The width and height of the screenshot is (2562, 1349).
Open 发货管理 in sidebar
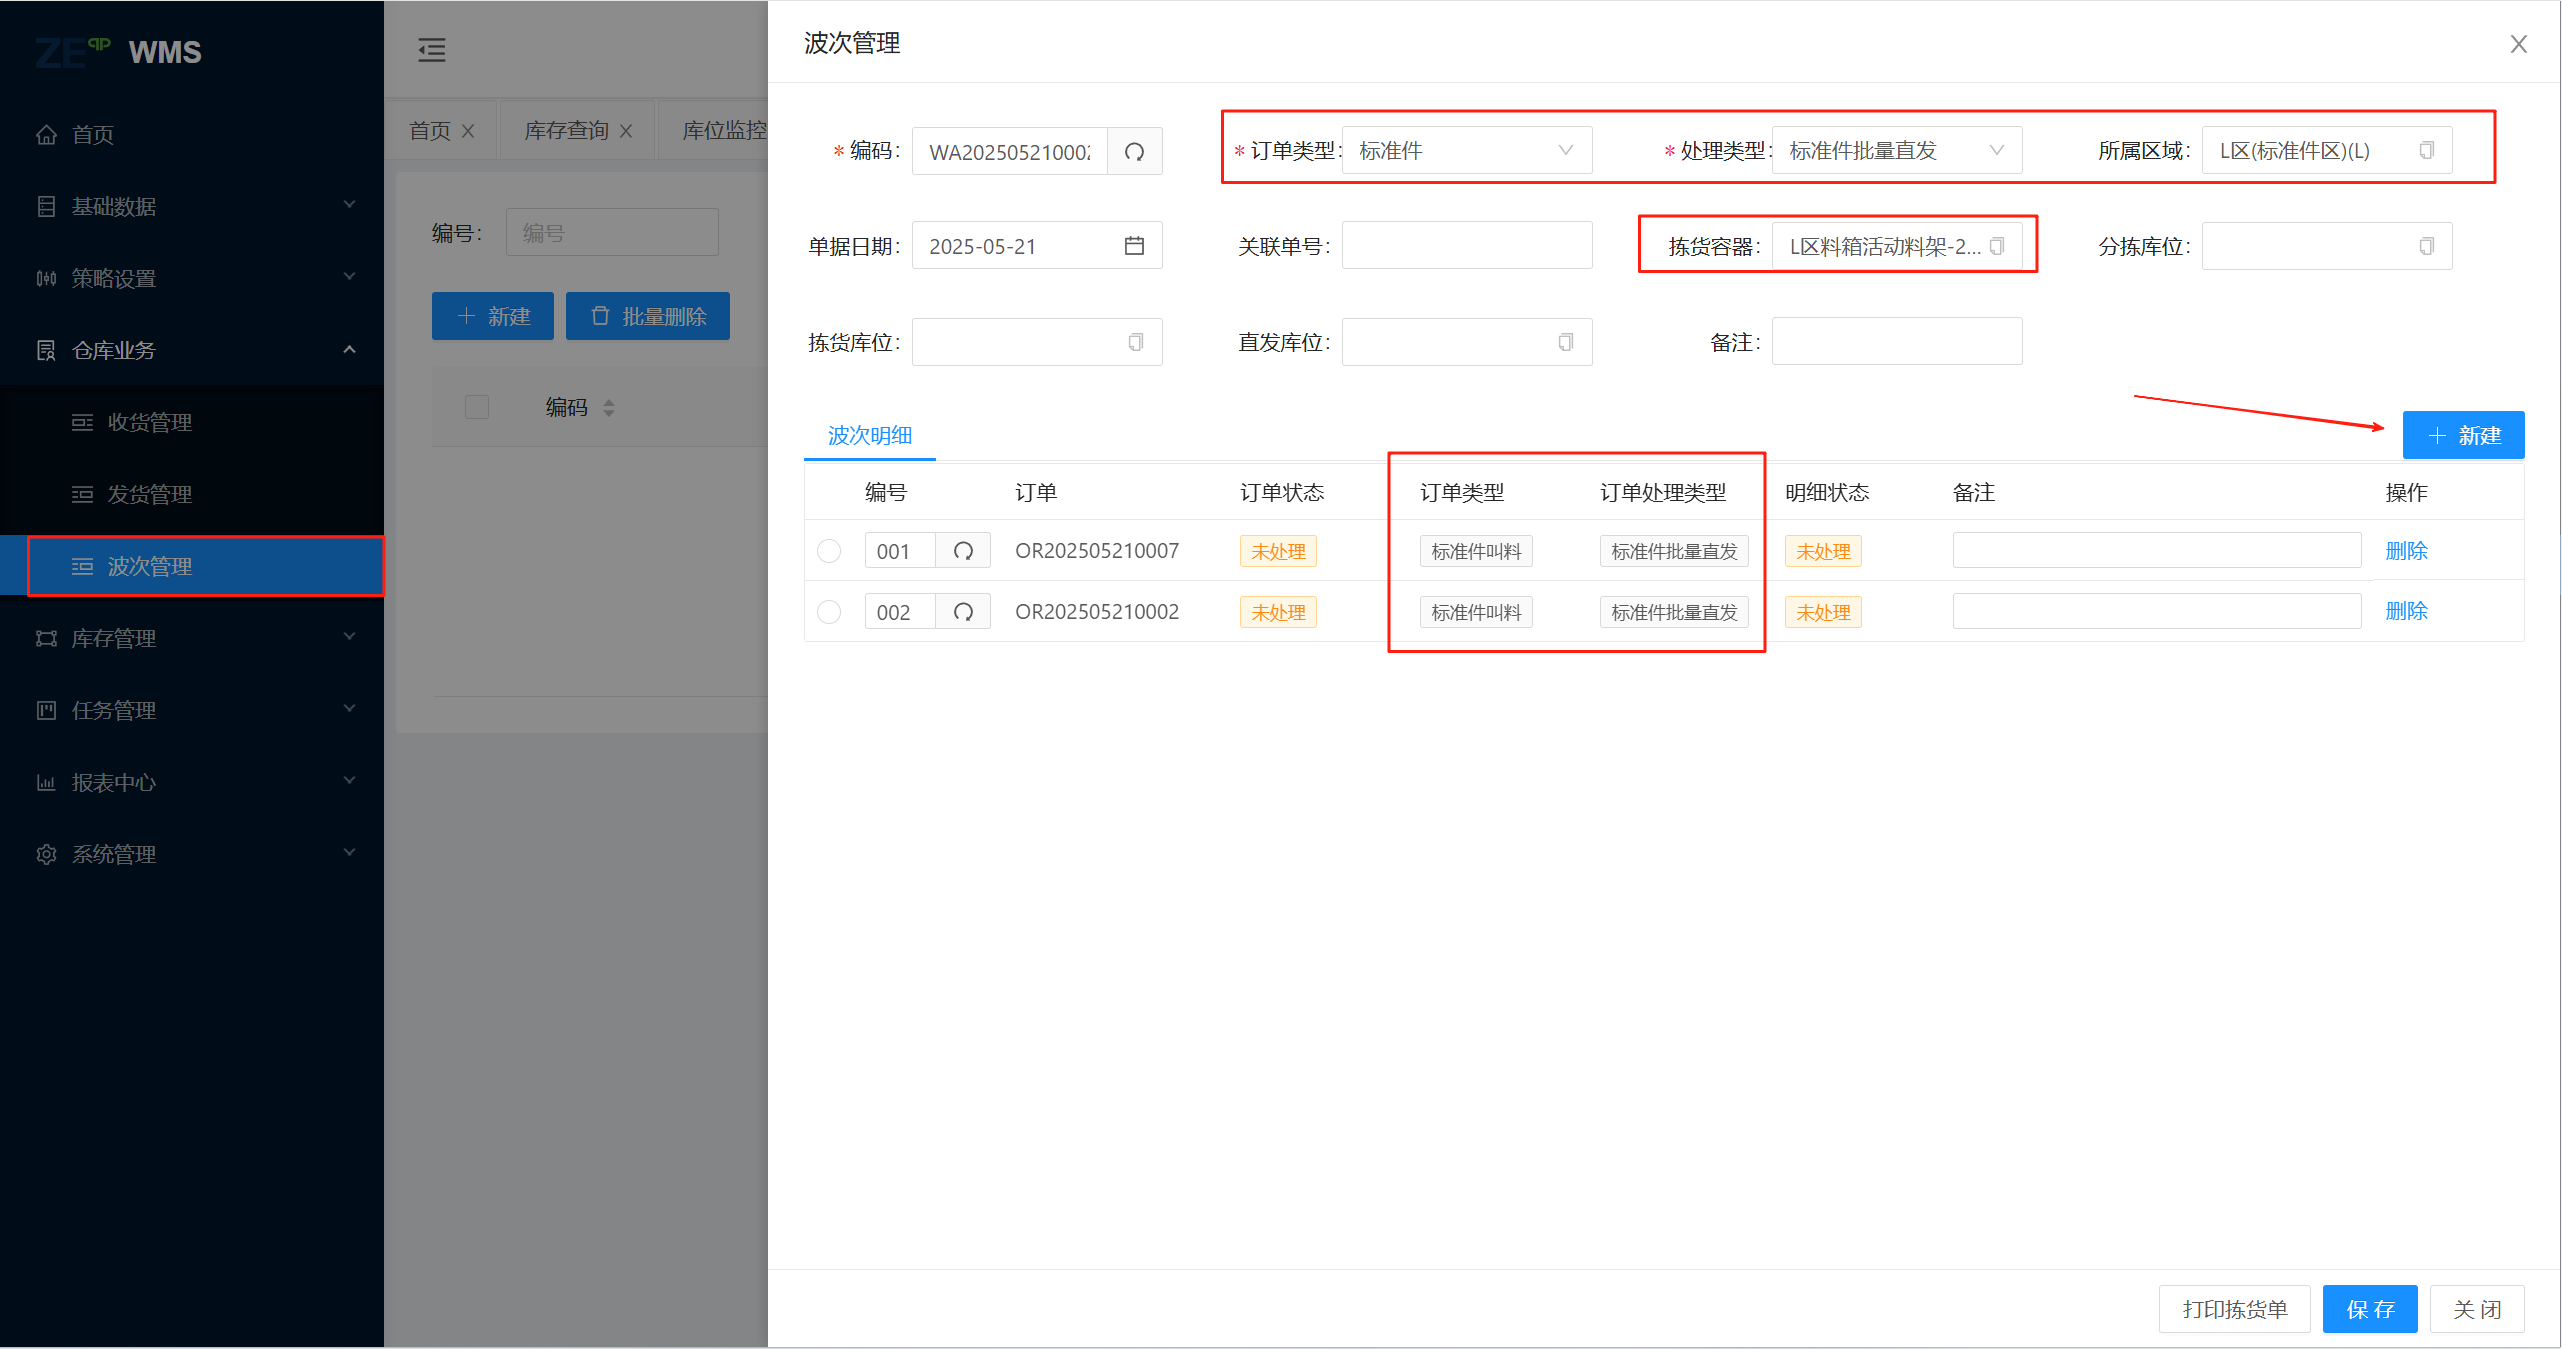(150, 494)
